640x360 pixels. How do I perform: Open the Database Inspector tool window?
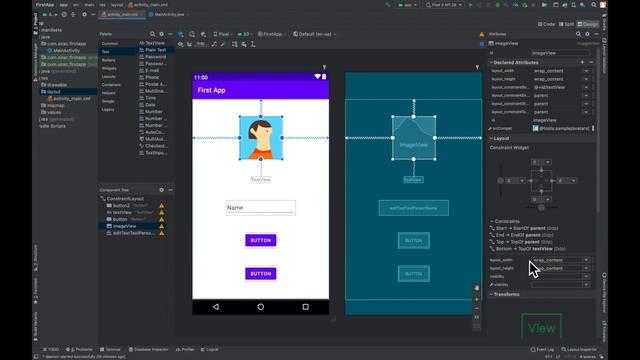click(x=149, y=350)
